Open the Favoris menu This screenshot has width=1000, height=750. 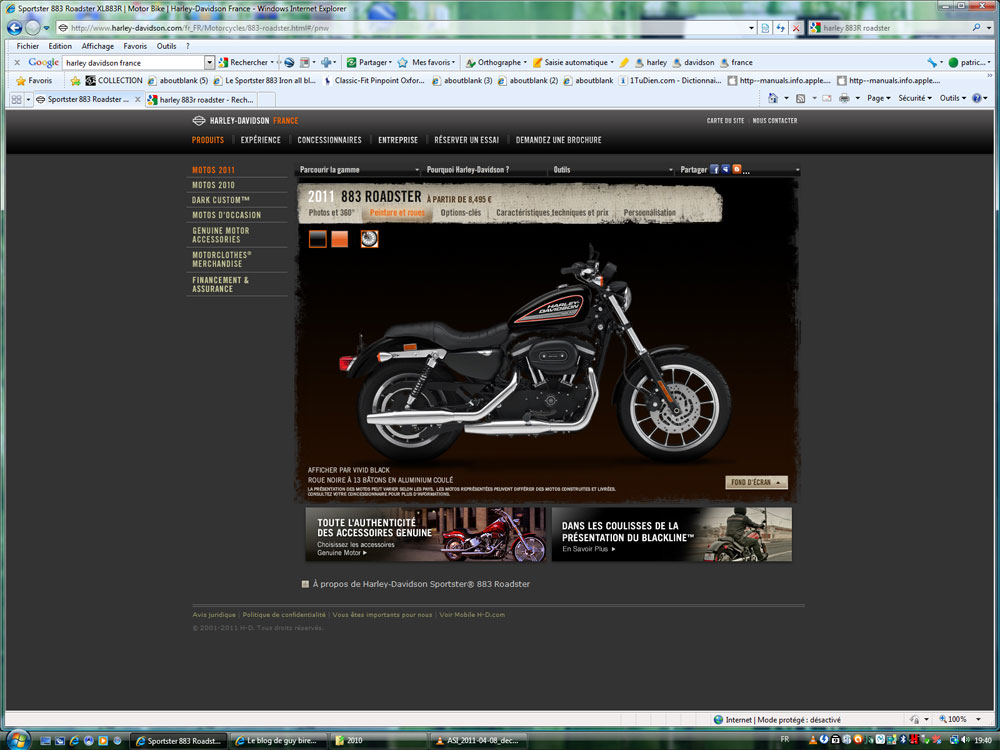[135, 46]
